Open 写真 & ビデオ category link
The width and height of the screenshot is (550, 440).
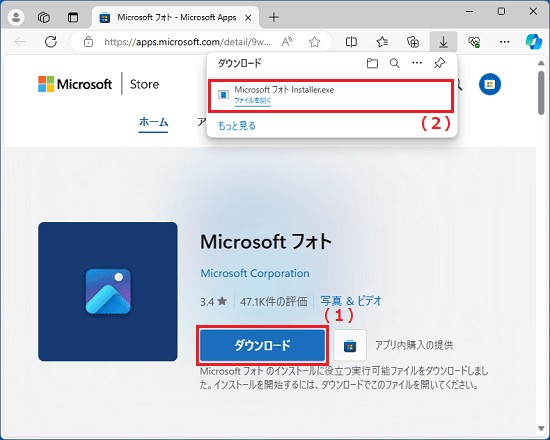coord(351,301)
